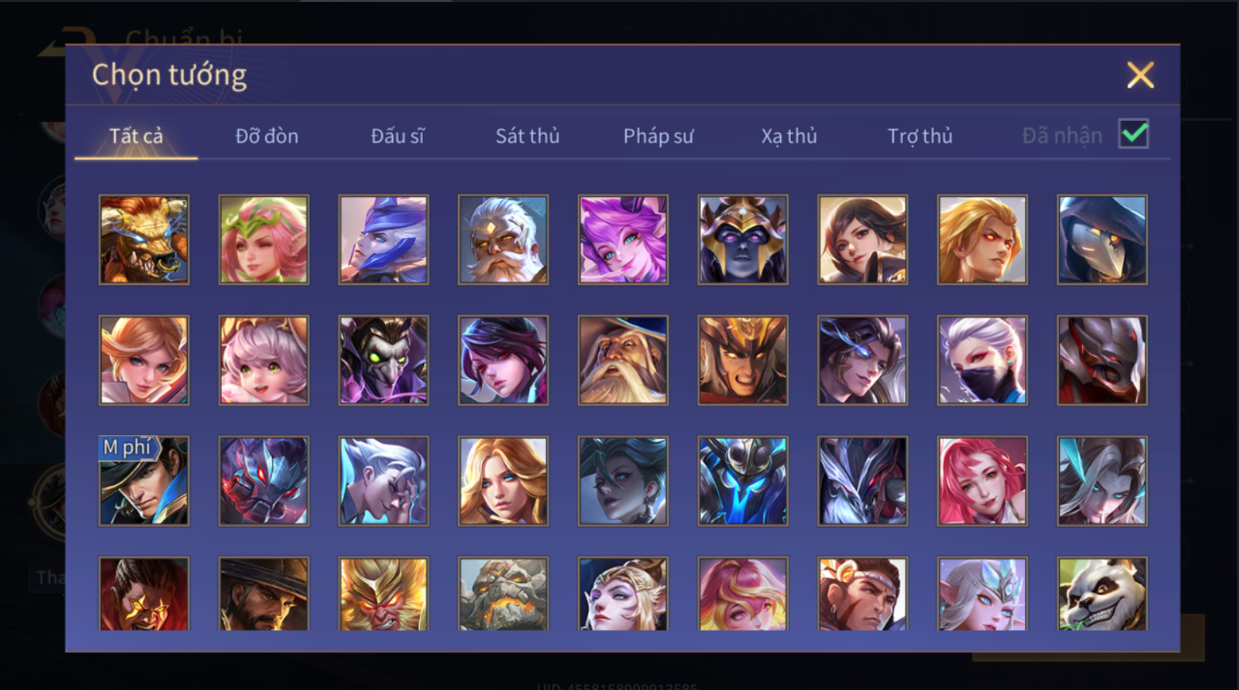Choose the hero marked 'M phí'

(144, 481)
